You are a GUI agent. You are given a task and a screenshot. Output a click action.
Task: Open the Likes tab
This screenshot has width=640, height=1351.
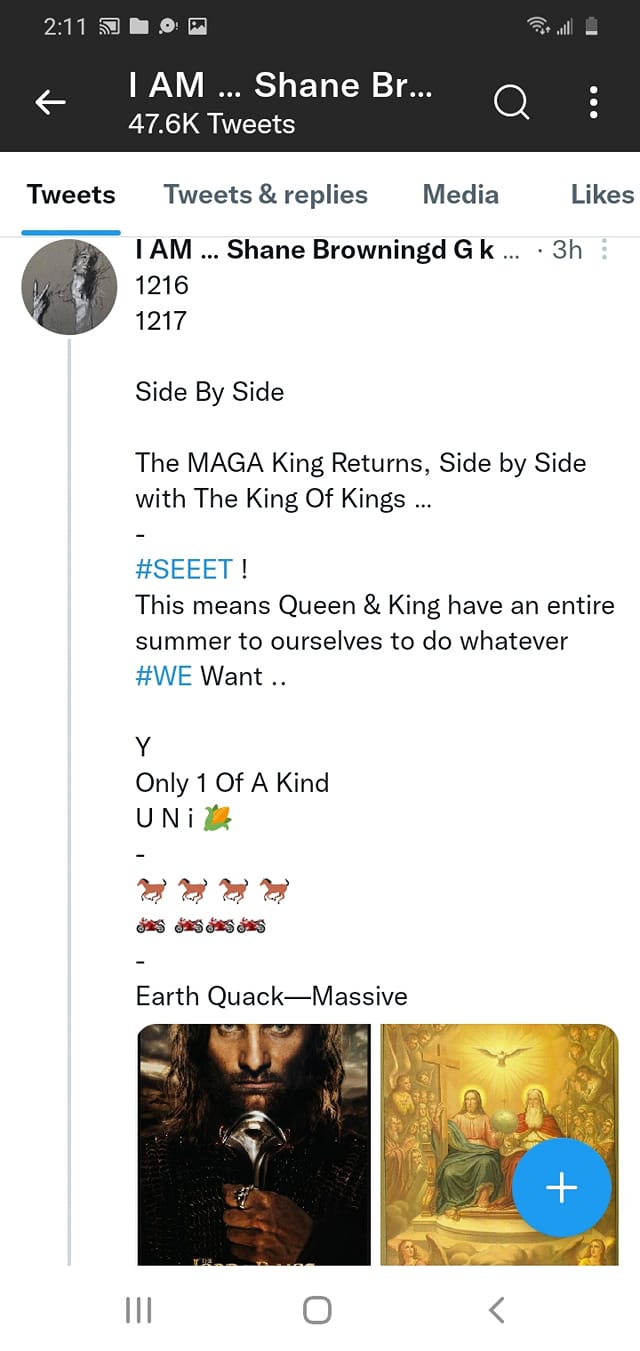click(602, 194)
